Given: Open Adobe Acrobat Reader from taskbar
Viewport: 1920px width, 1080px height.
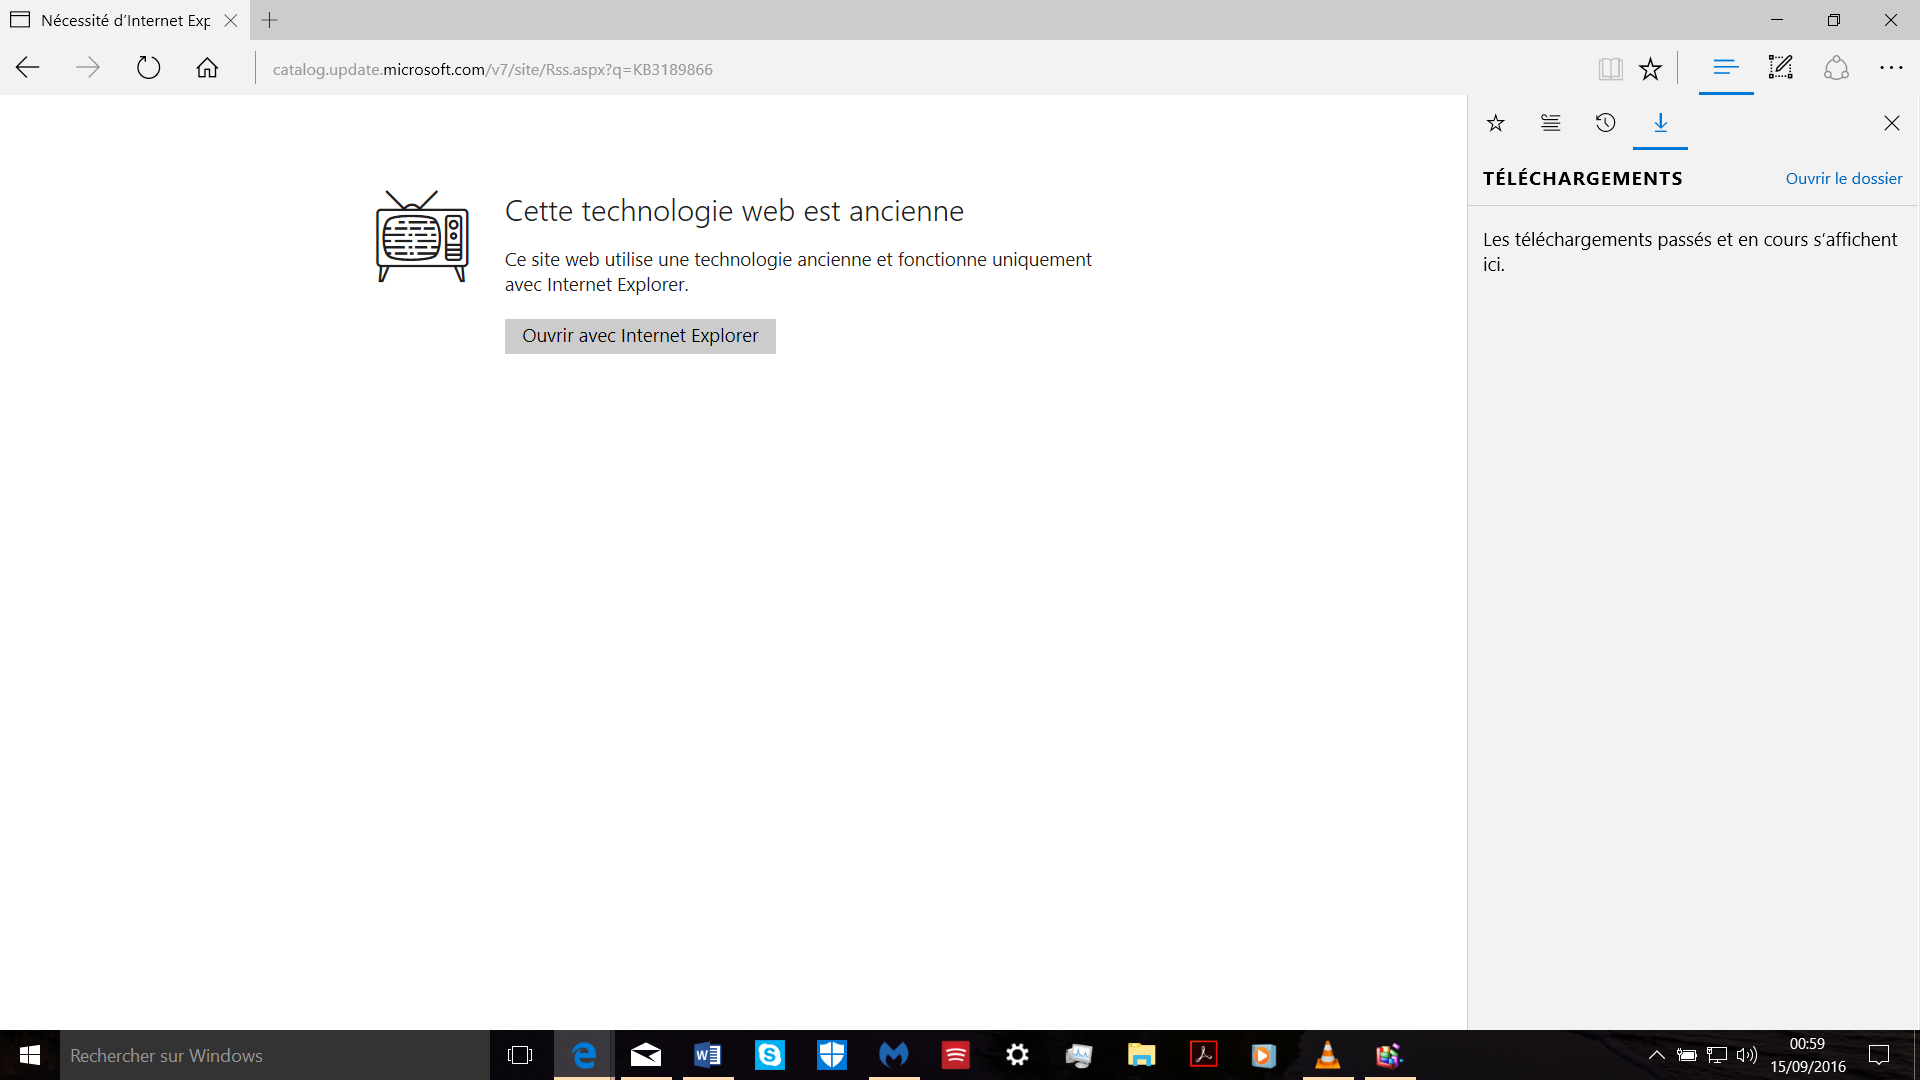Looking at the screenshot, I should 1204,1055.
